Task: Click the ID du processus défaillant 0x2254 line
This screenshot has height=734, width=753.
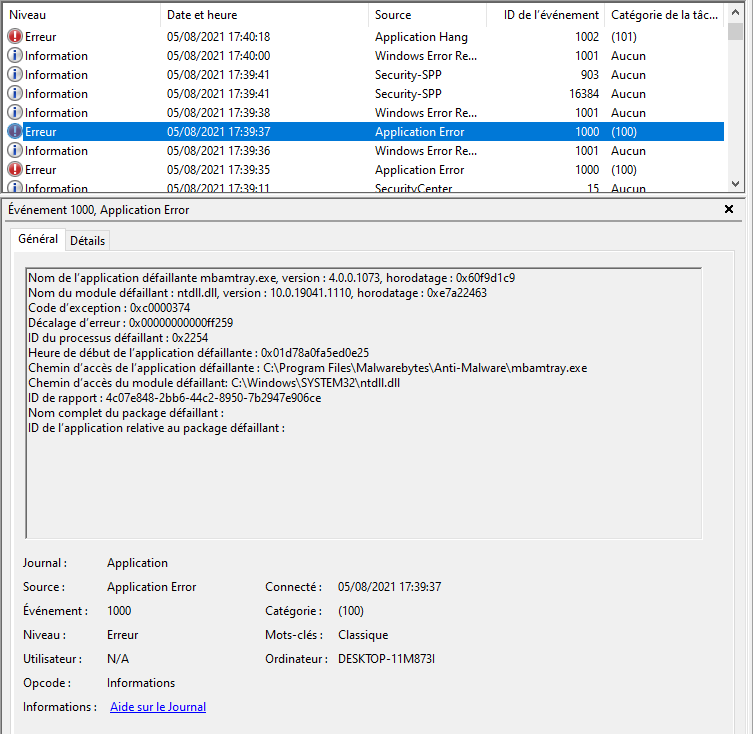Action: (x=118, y=337)
